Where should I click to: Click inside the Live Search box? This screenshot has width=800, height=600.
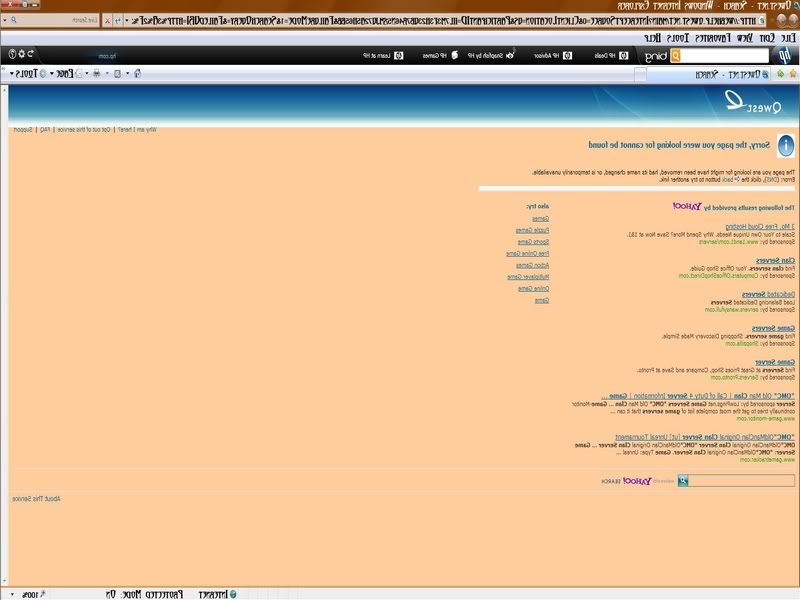coord(57,20)
